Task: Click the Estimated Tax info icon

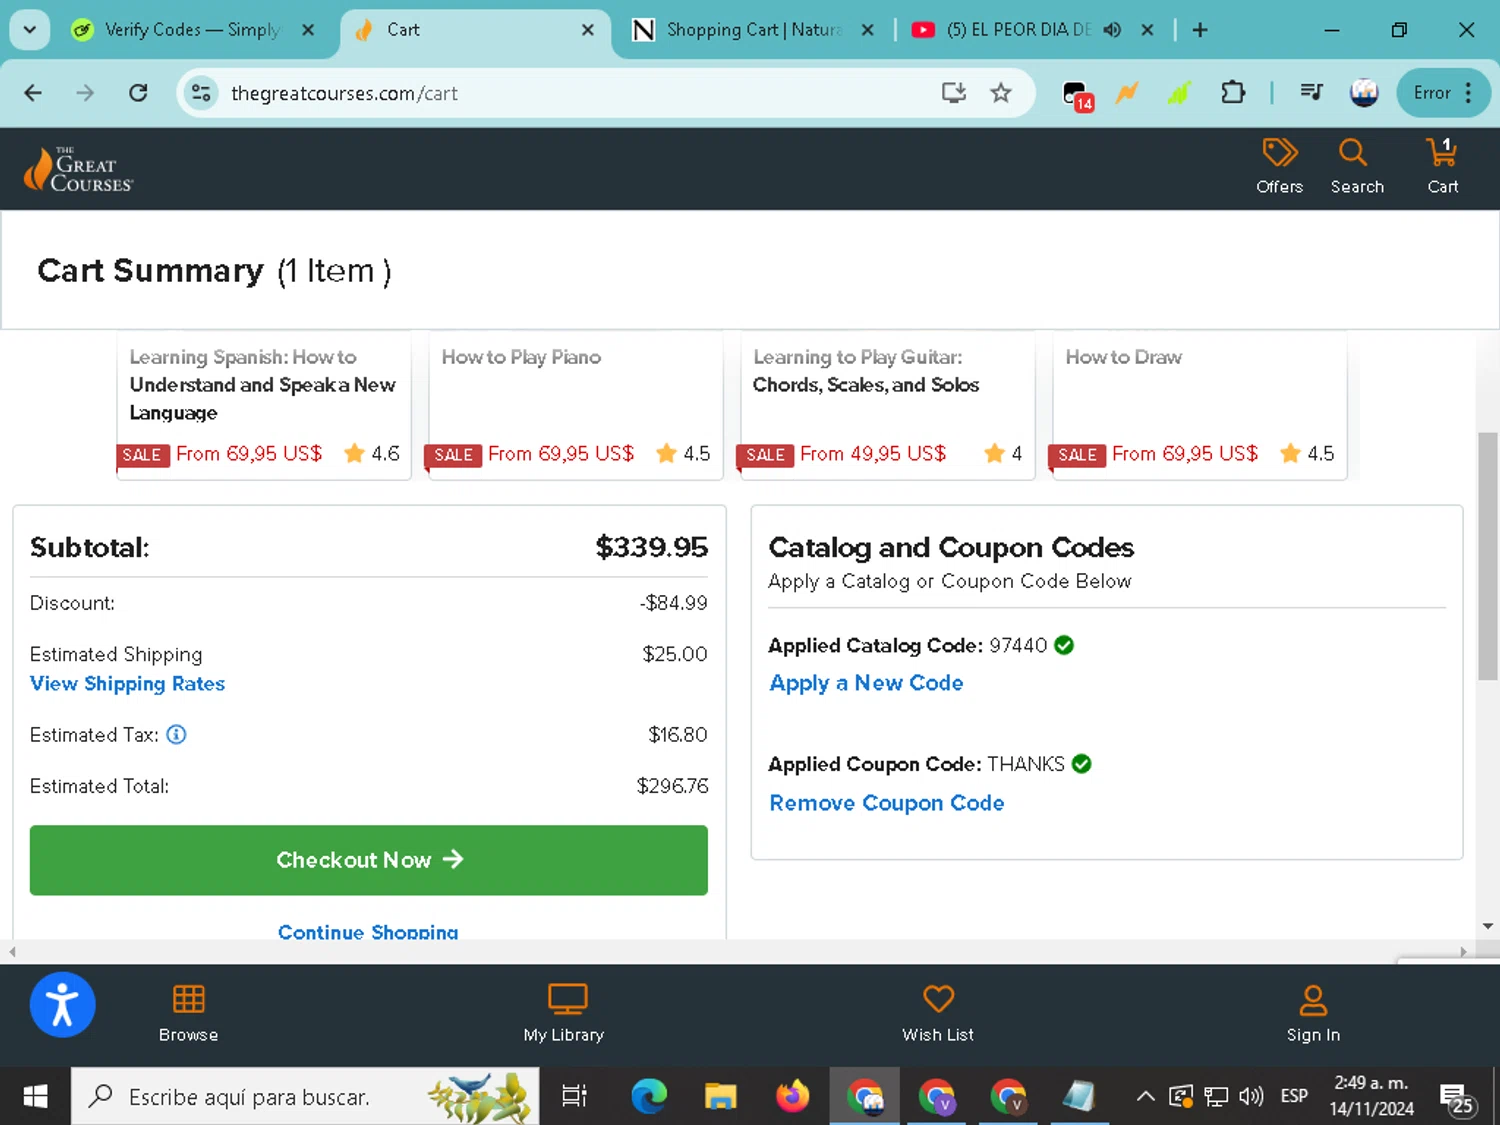Action: point(176,735)
